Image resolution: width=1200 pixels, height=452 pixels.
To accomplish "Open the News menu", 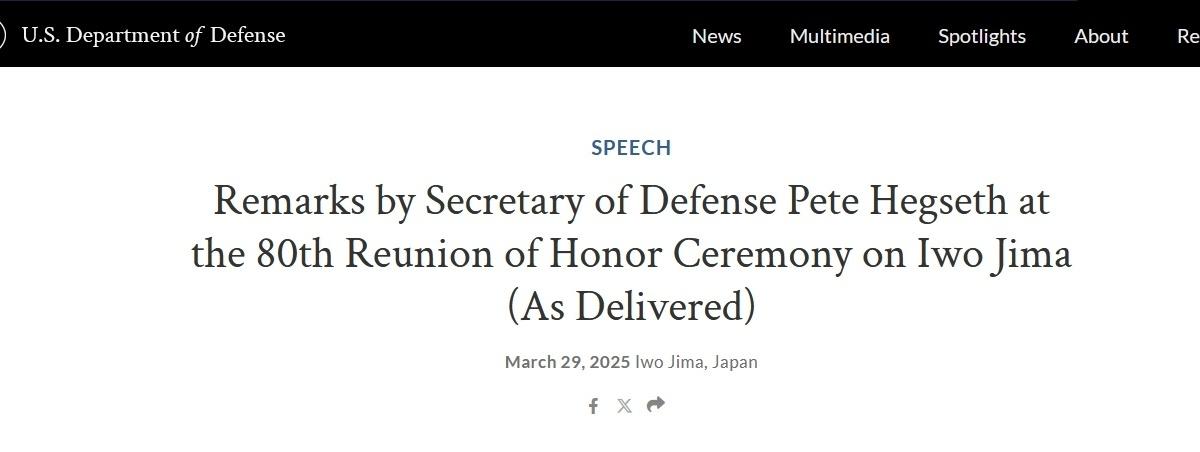I will click(716, 36).
